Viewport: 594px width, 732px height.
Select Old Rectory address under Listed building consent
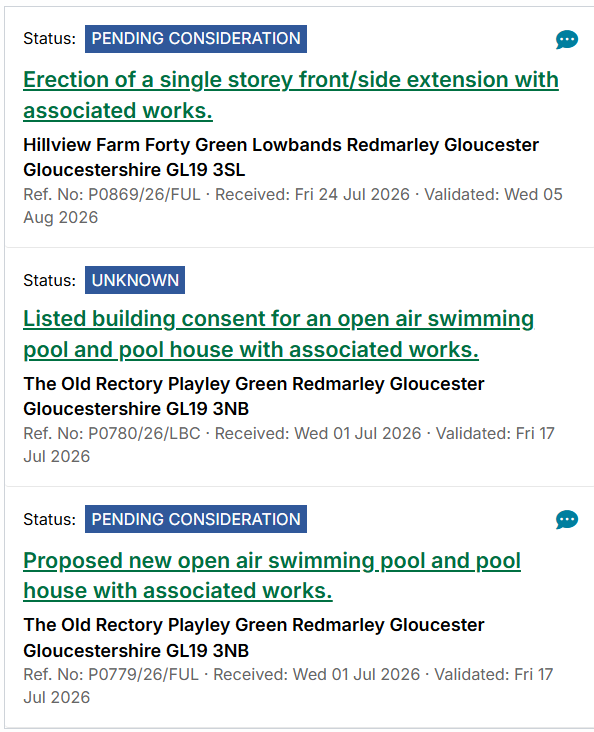(254, 396)
